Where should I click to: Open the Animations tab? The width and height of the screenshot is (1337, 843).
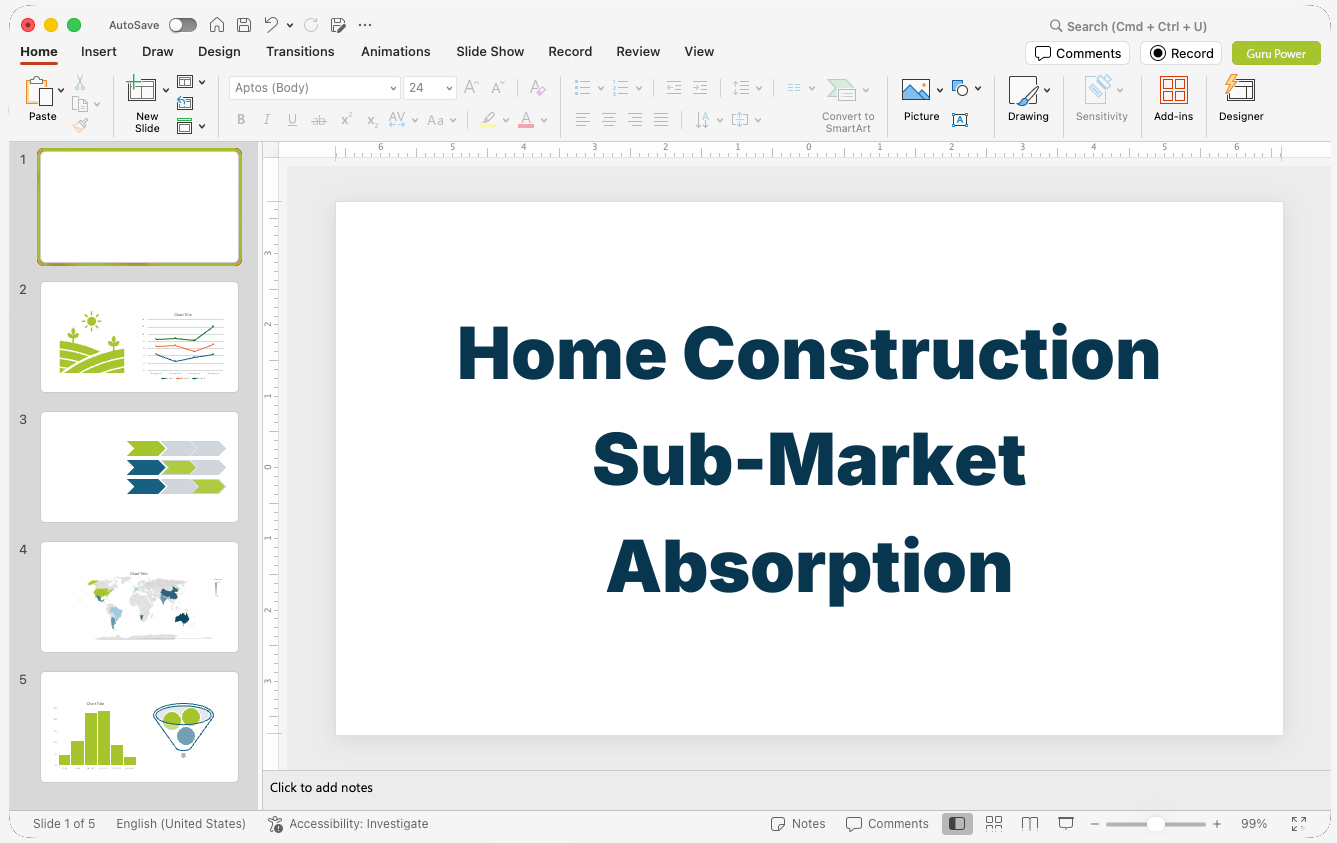[x=396, y=51]
